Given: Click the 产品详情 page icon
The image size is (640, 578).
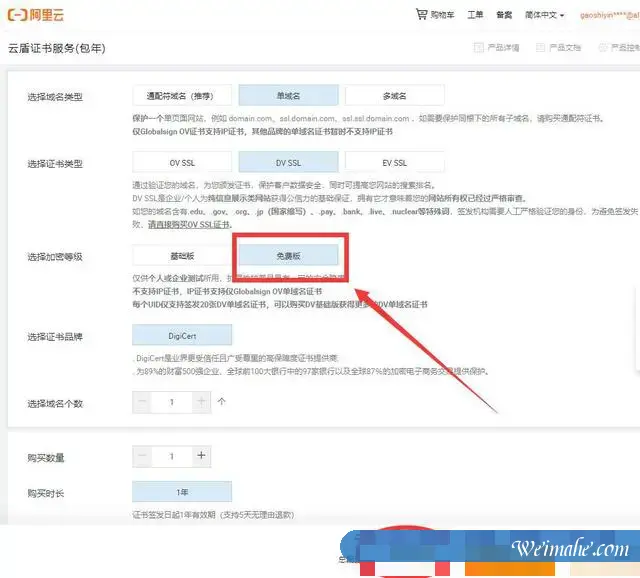Looking at the screenshot, I should (x=478, y=47).
